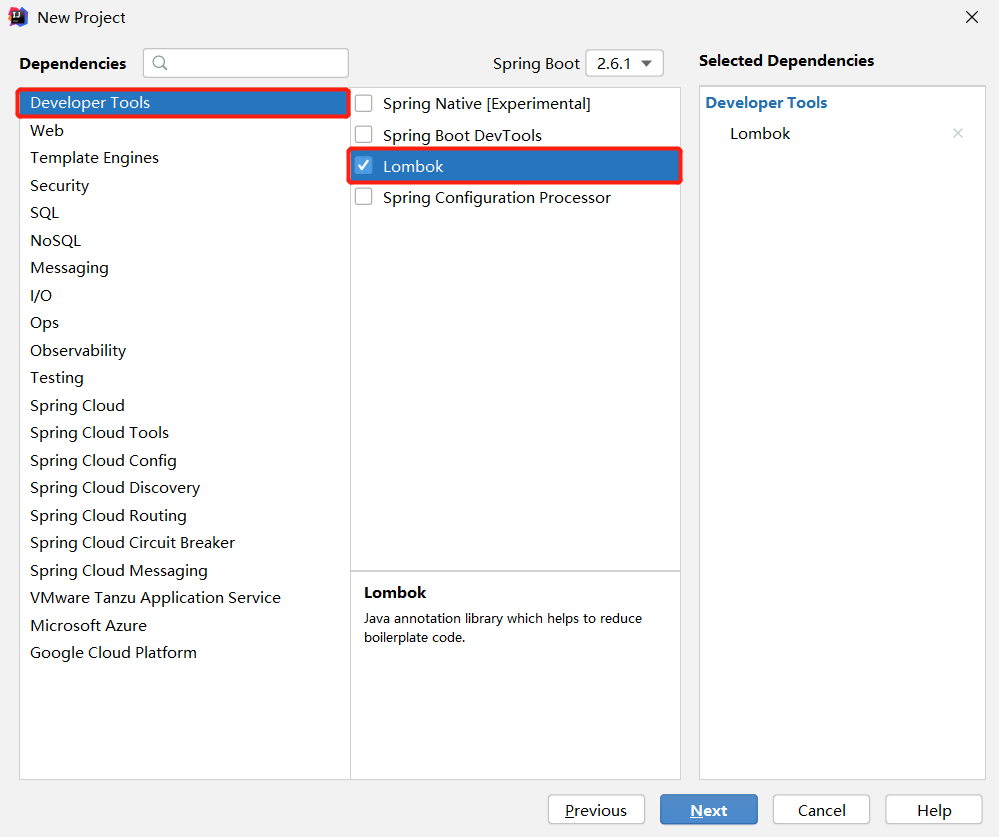The image size is (999, 837).
Task: Select the Microsoft Azure category
Action: tap(184, 626)
